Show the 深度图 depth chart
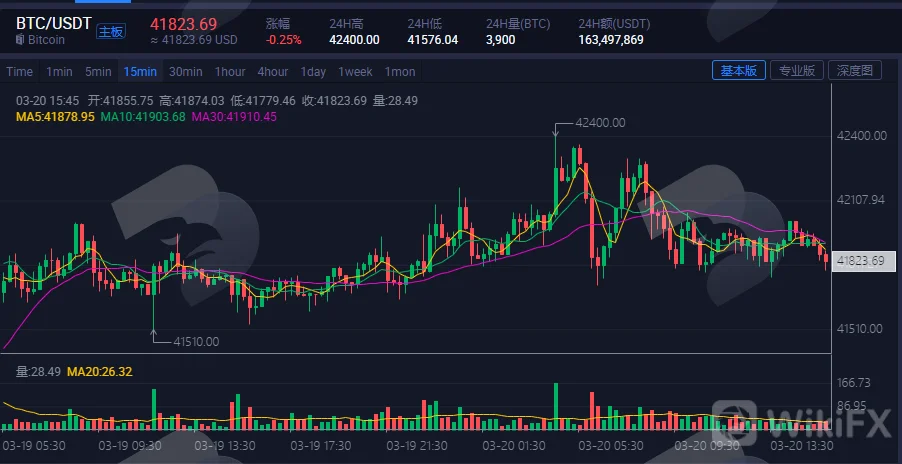The image size is (902, 464). [x=855, y=70]
